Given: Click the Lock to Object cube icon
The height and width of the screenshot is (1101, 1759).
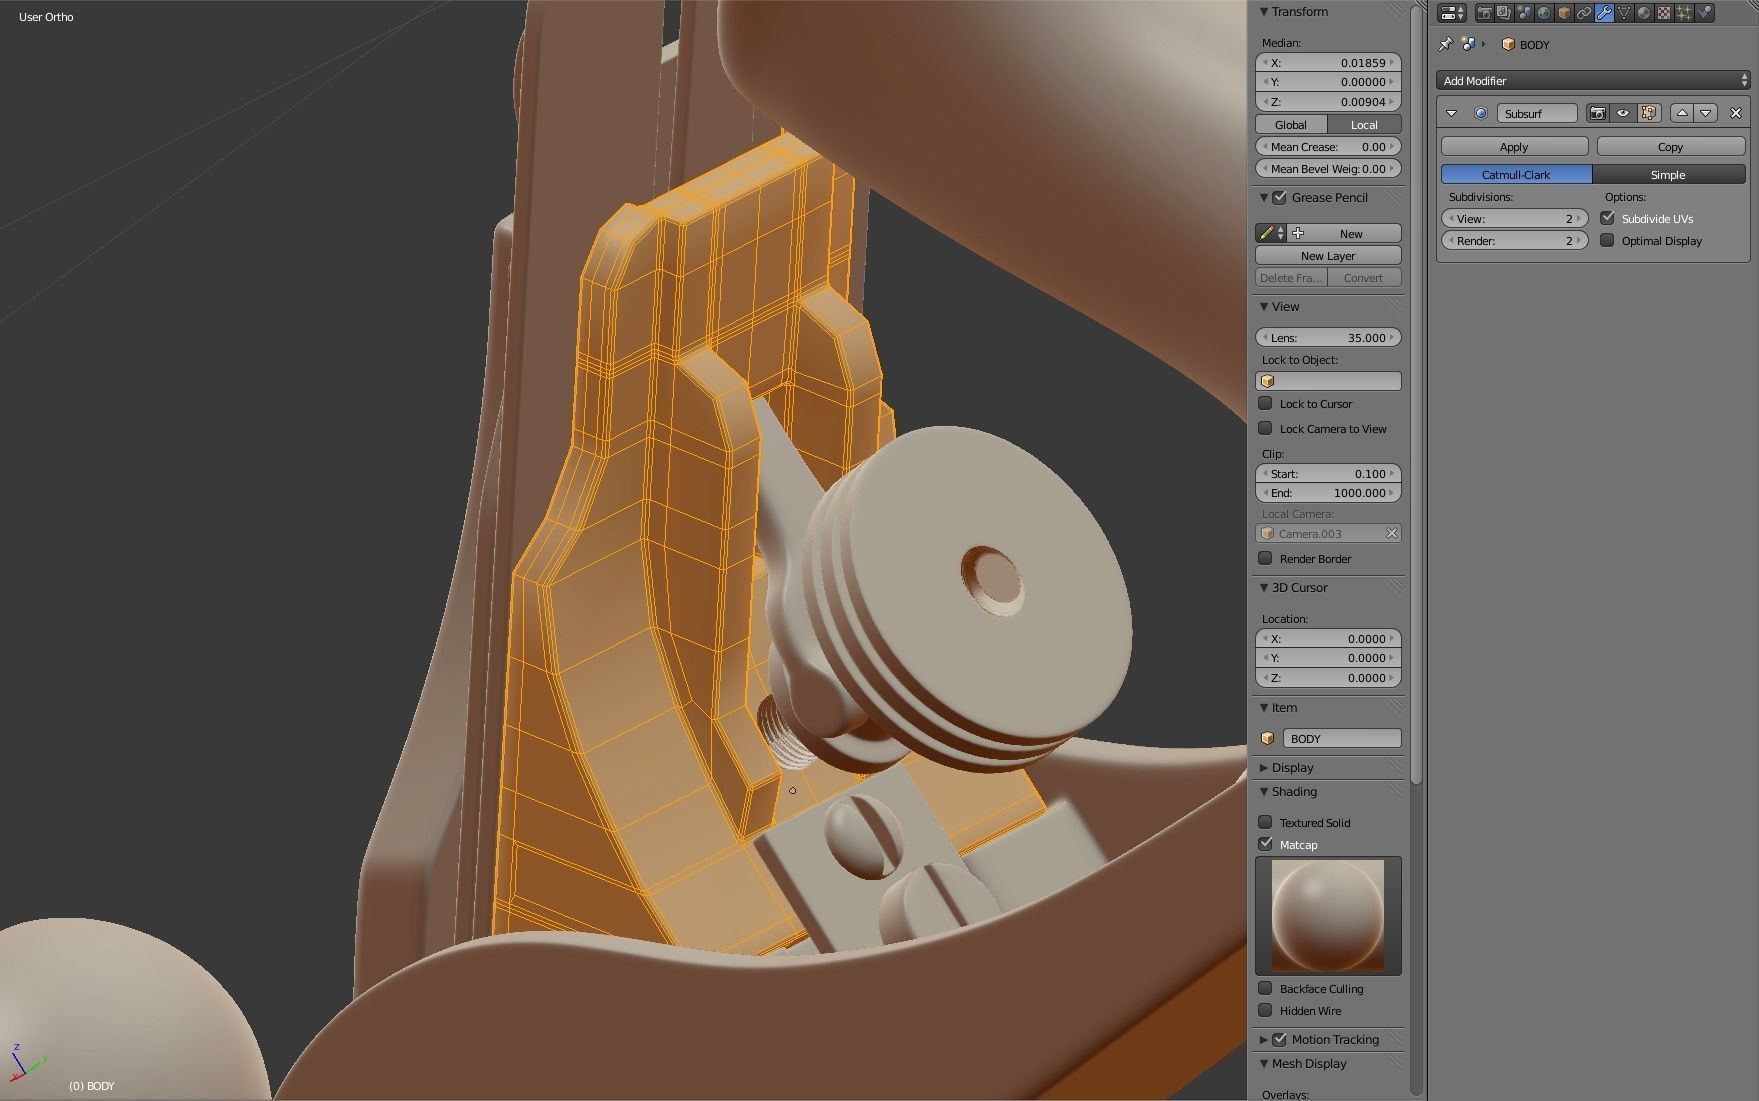Looking at the screenshot, I should [1268, 381].
